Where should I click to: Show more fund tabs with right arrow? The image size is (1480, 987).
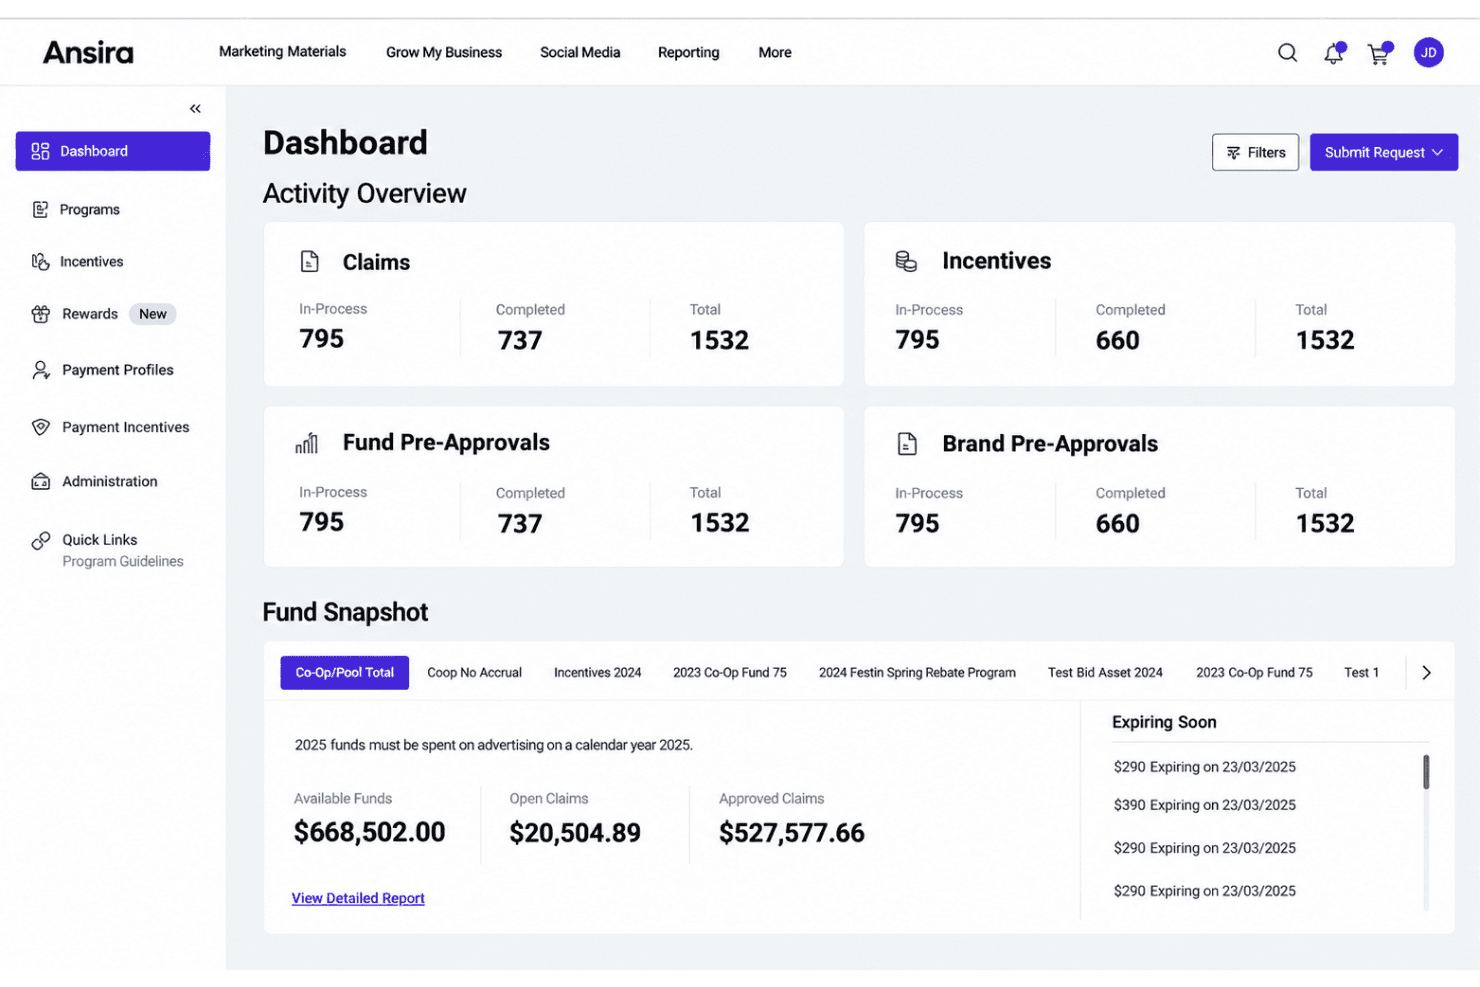pyautogui.click(x=1426, y=673)
